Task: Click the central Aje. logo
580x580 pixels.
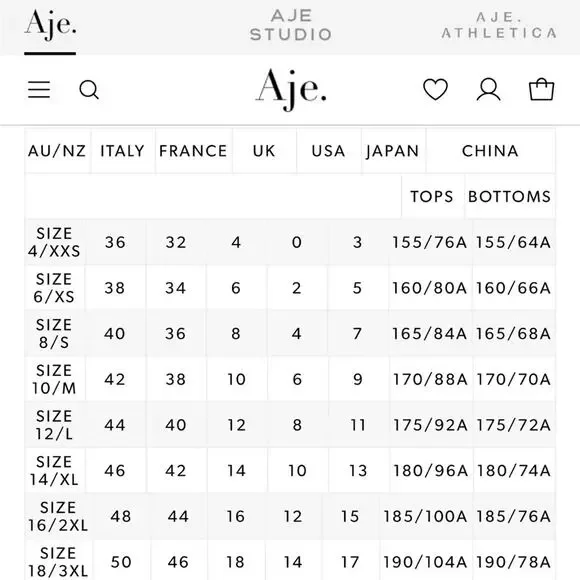Action: 291,90
